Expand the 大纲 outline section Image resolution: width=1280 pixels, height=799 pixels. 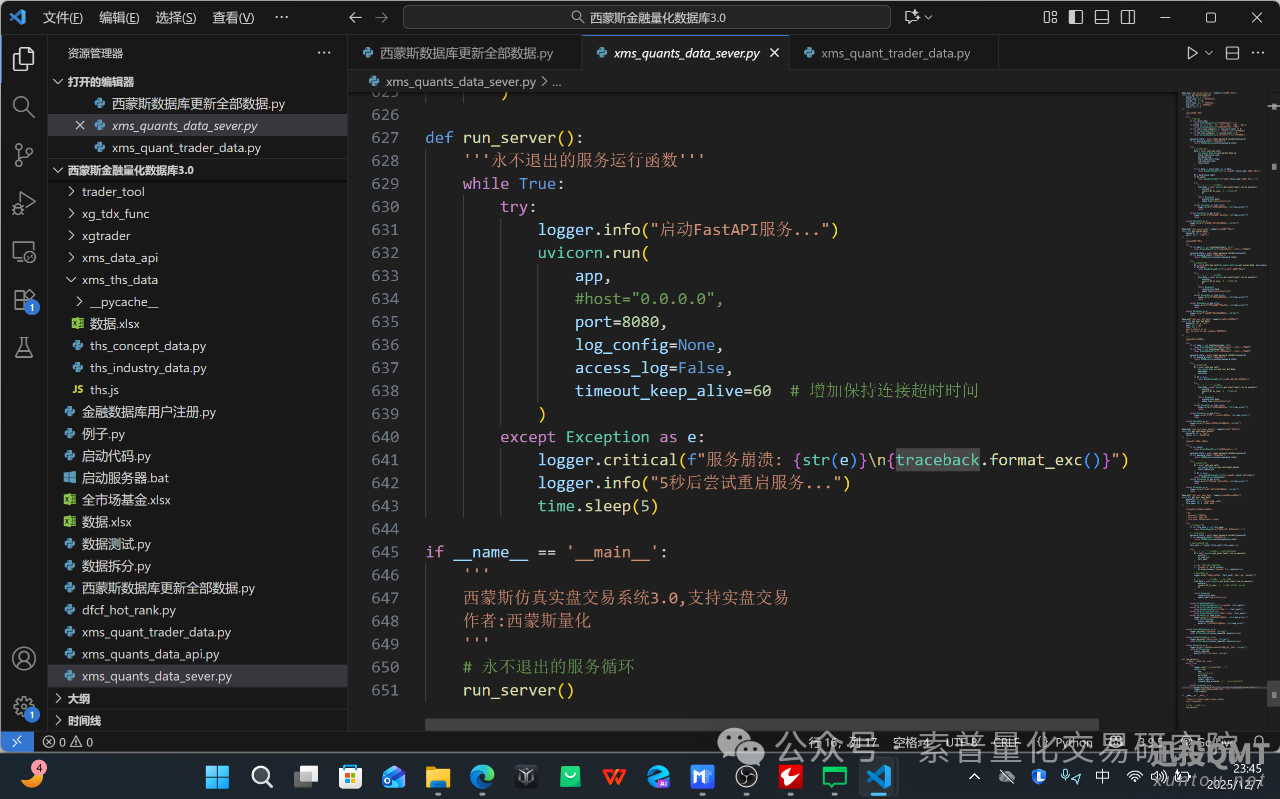pos(78,698)
